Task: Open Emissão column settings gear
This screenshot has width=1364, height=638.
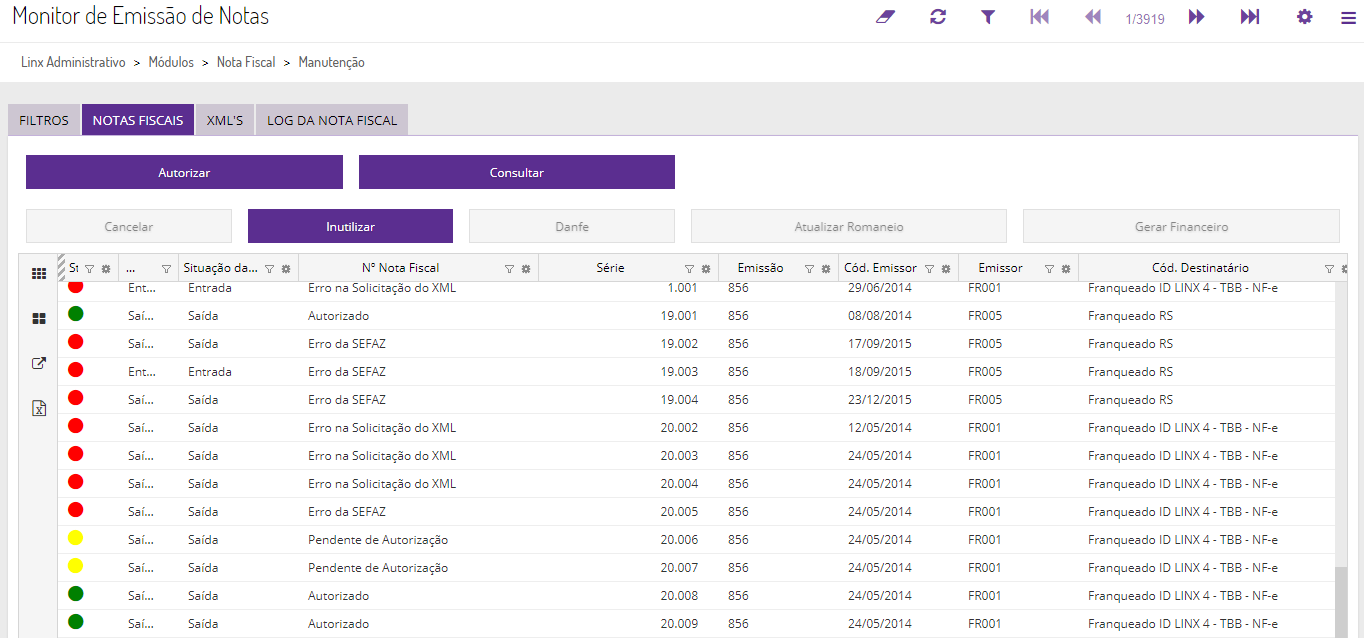Action: [826, 269]
